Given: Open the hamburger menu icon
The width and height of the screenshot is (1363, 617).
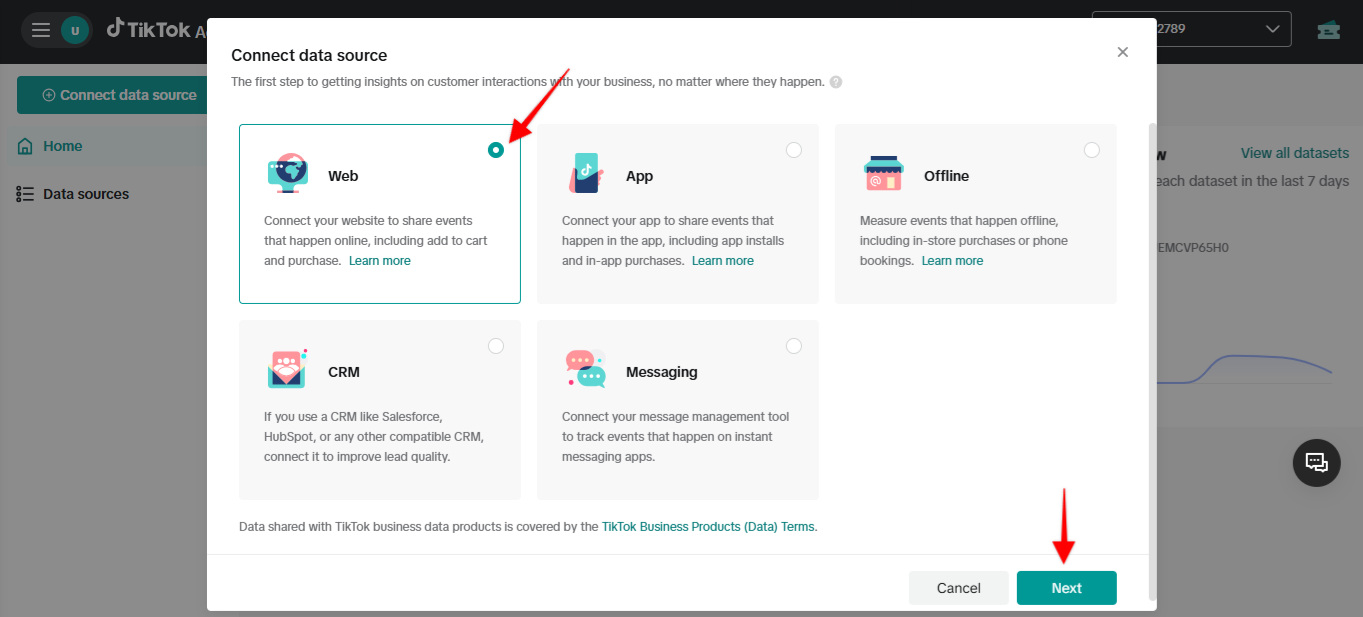Looking at the screenshot, I should coord(41,30).
